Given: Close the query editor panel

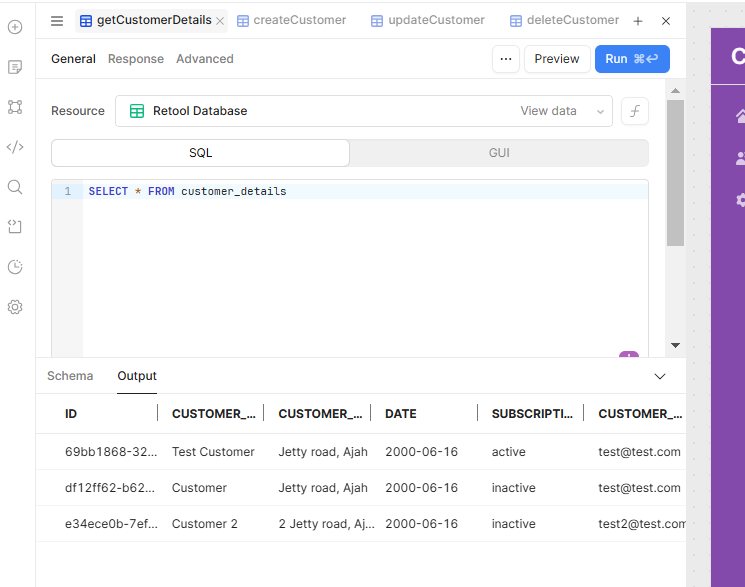Looking at the screenshot, I should (666, 21).
